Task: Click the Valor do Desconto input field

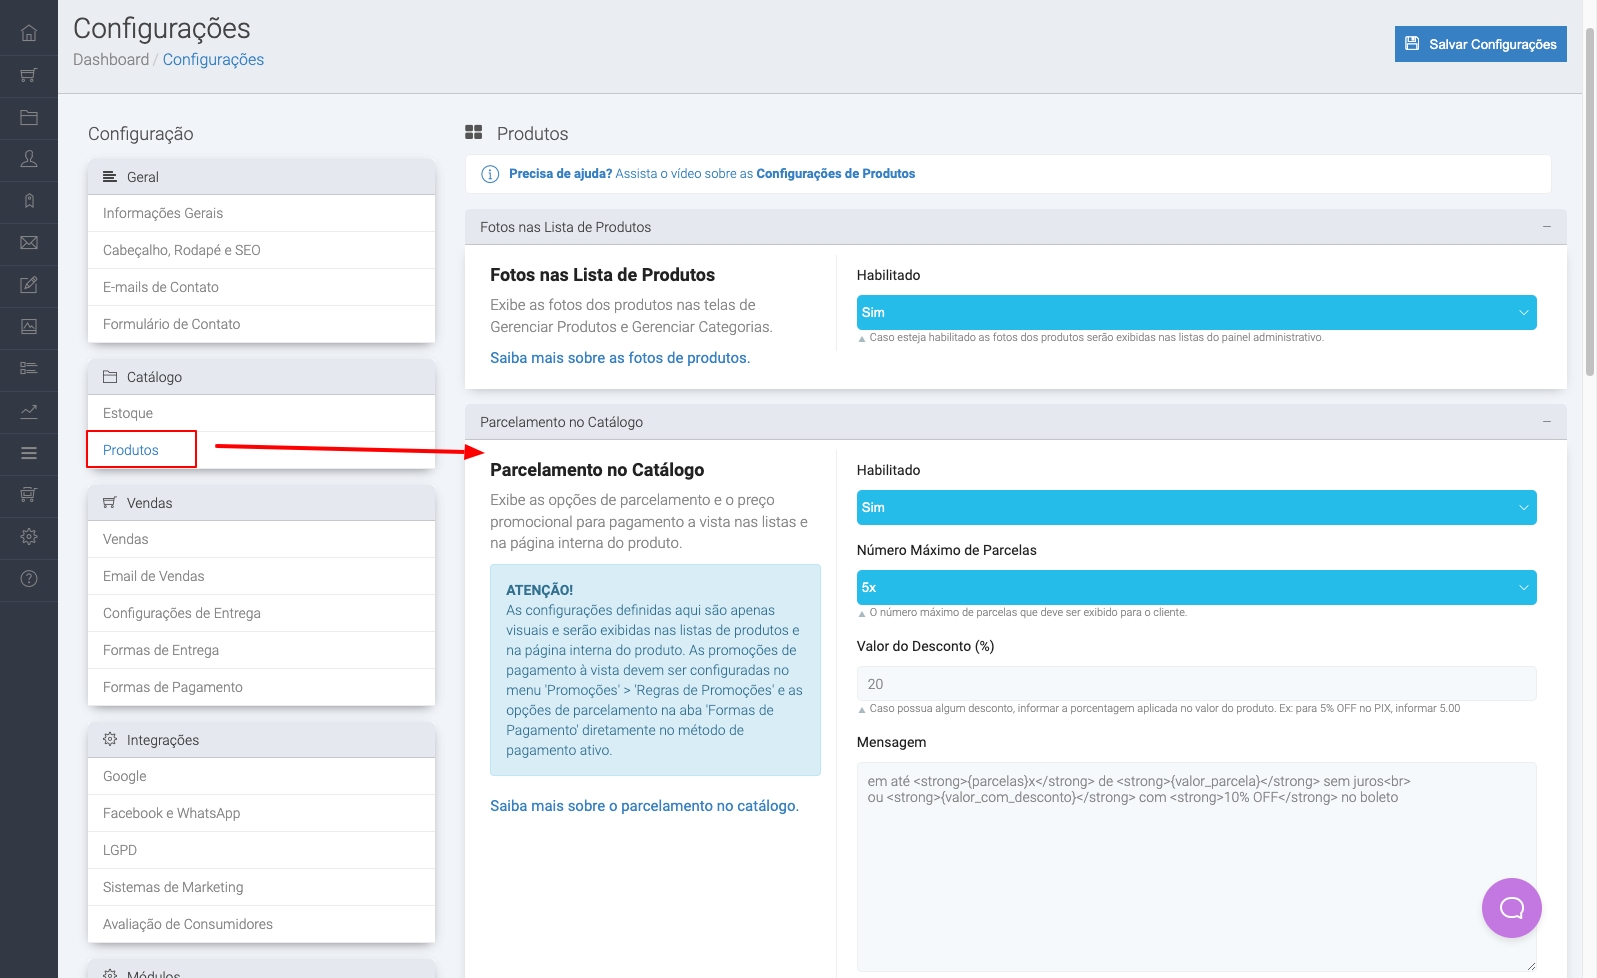Action: click(x=1196, y=684)
